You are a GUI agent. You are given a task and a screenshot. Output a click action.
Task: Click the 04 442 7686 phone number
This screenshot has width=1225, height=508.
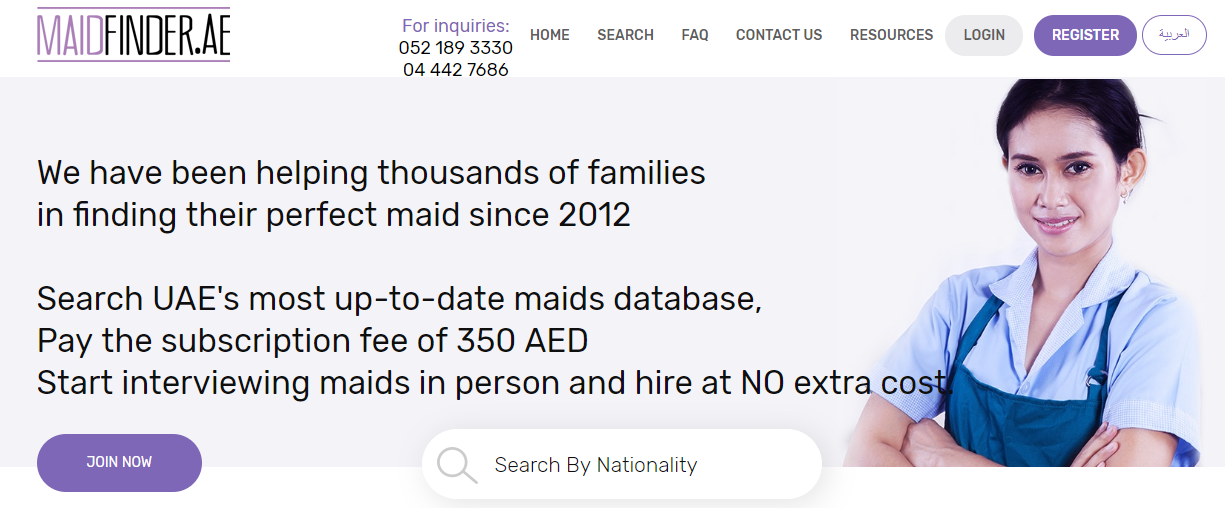[456, 70]
